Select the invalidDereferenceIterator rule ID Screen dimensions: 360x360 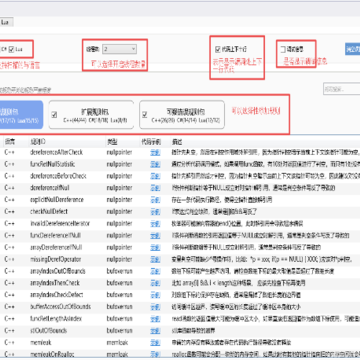coord(60,224)
